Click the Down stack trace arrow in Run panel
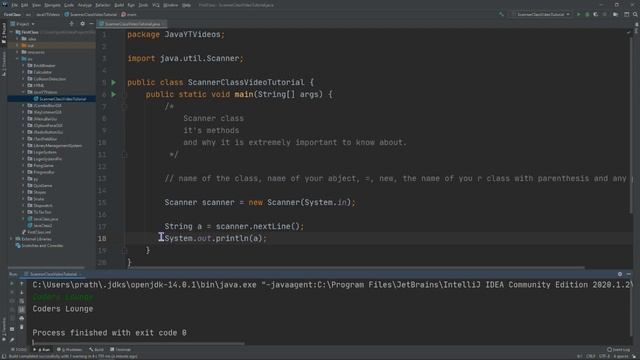640x360 pixels. (x=22, y=292)
